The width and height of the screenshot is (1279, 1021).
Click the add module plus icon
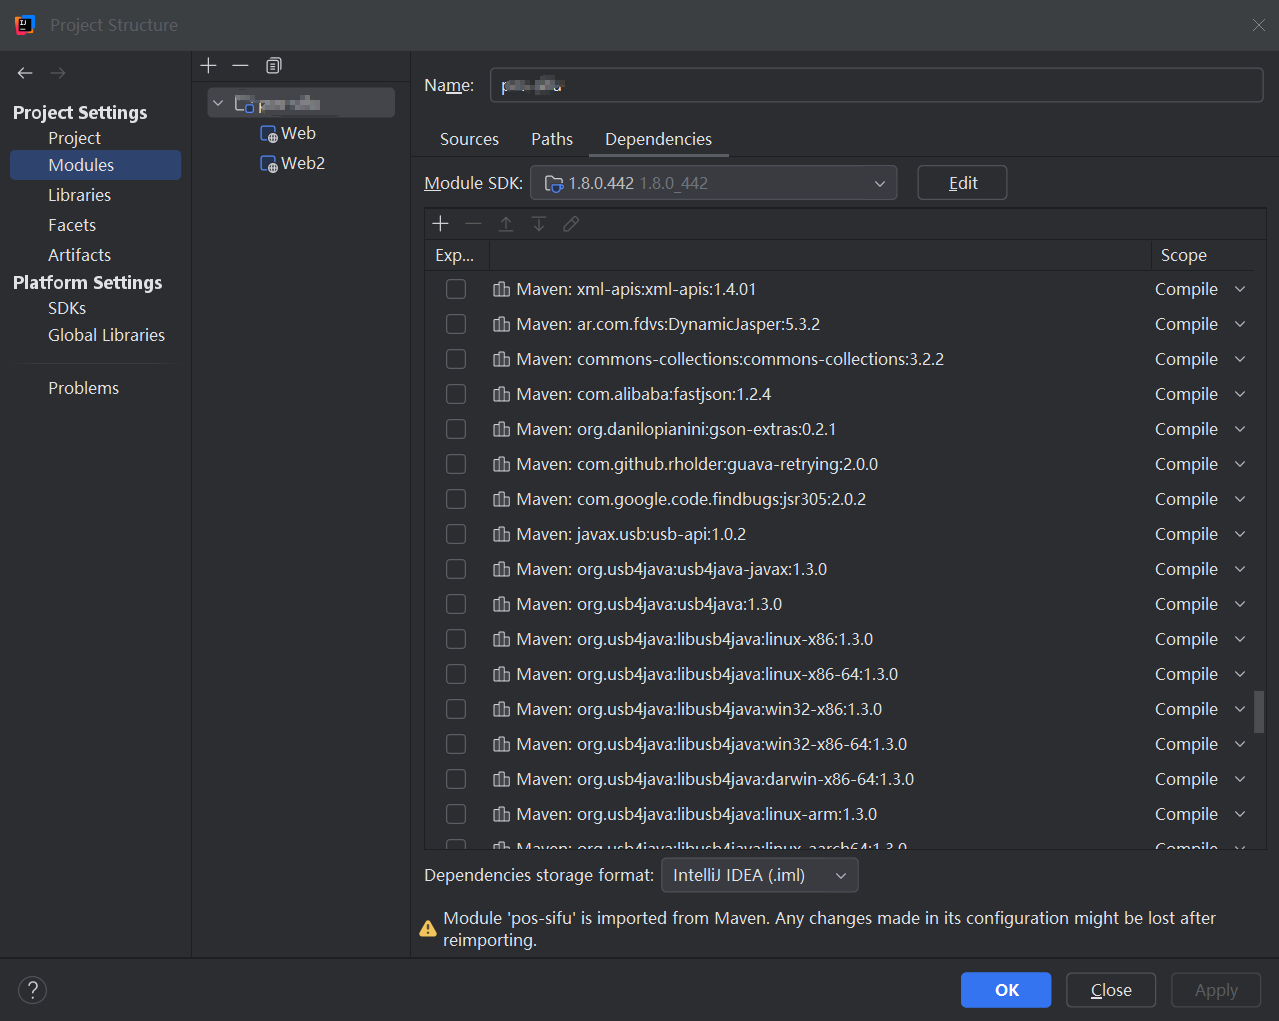pos(208,66)
